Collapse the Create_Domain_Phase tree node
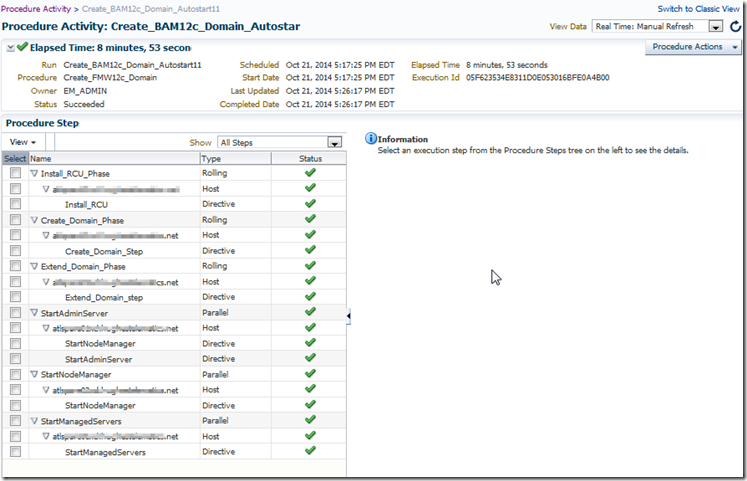Screen dimensions: 747x481 pos(34,220)
